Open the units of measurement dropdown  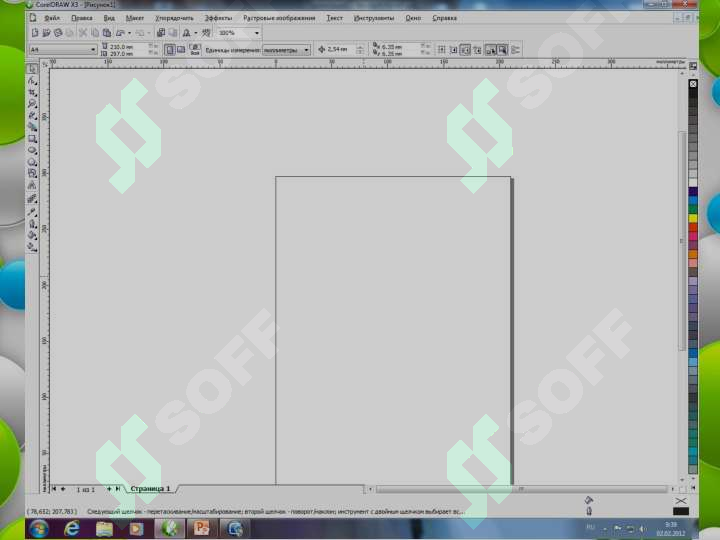click(x=307, y=50)
